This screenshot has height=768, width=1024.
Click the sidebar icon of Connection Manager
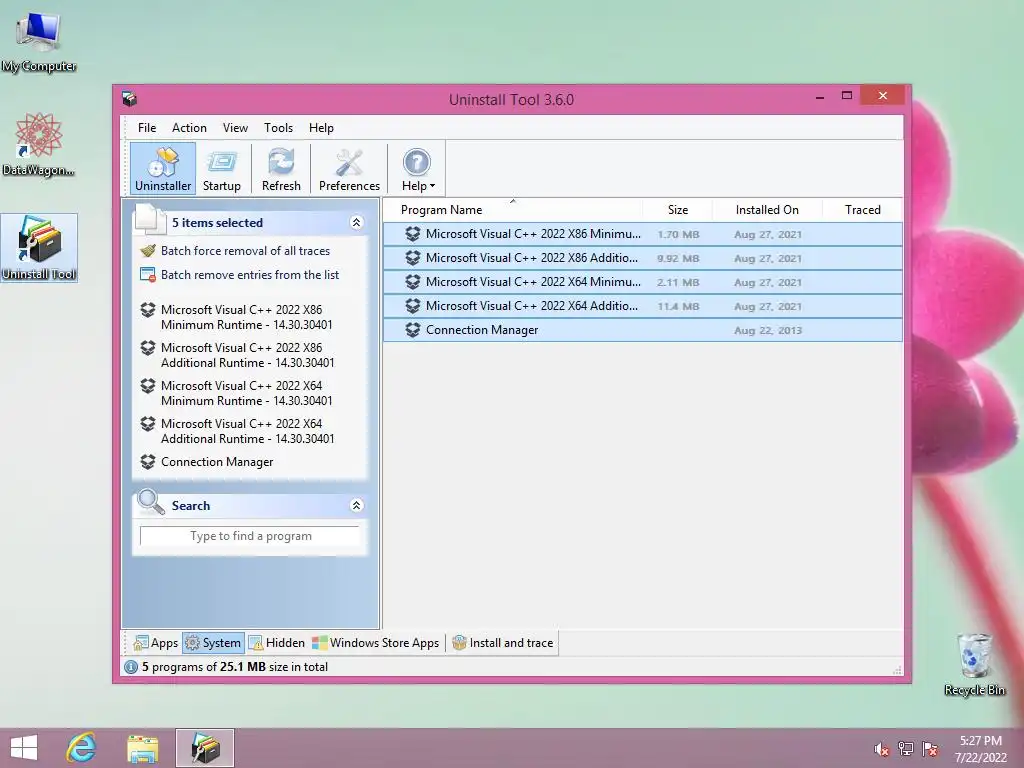tap(148, 462)
